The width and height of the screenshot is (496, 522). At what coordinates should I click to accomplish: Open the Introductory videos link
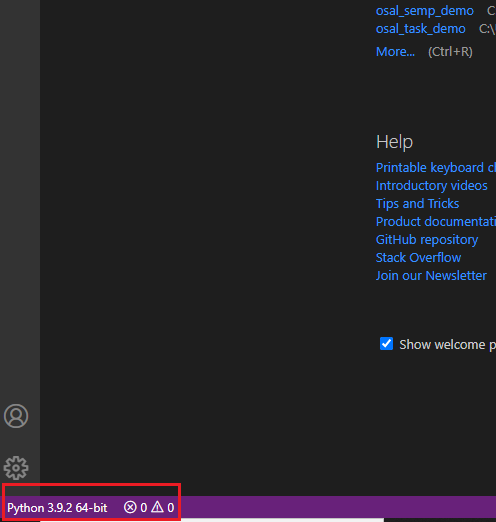point(432,185)
